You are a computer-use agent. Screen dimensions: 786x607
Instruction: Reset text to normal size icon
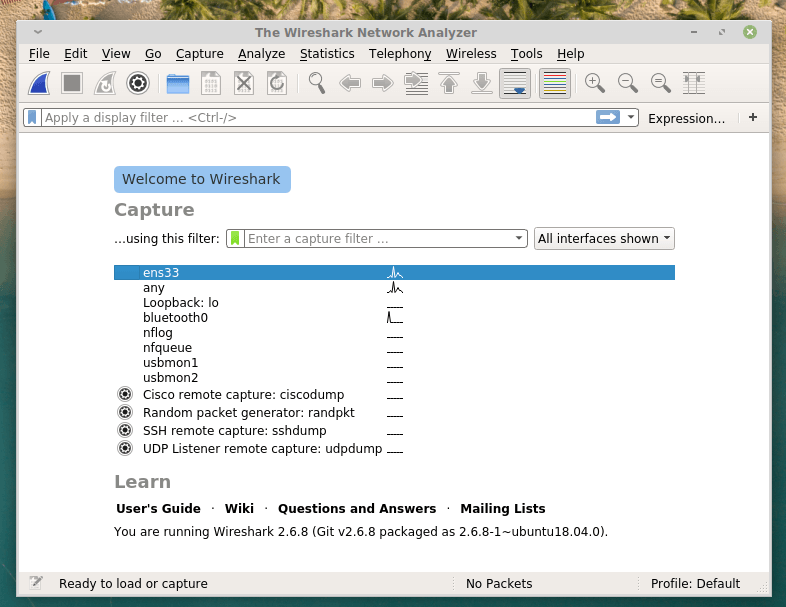click(661, 83)
